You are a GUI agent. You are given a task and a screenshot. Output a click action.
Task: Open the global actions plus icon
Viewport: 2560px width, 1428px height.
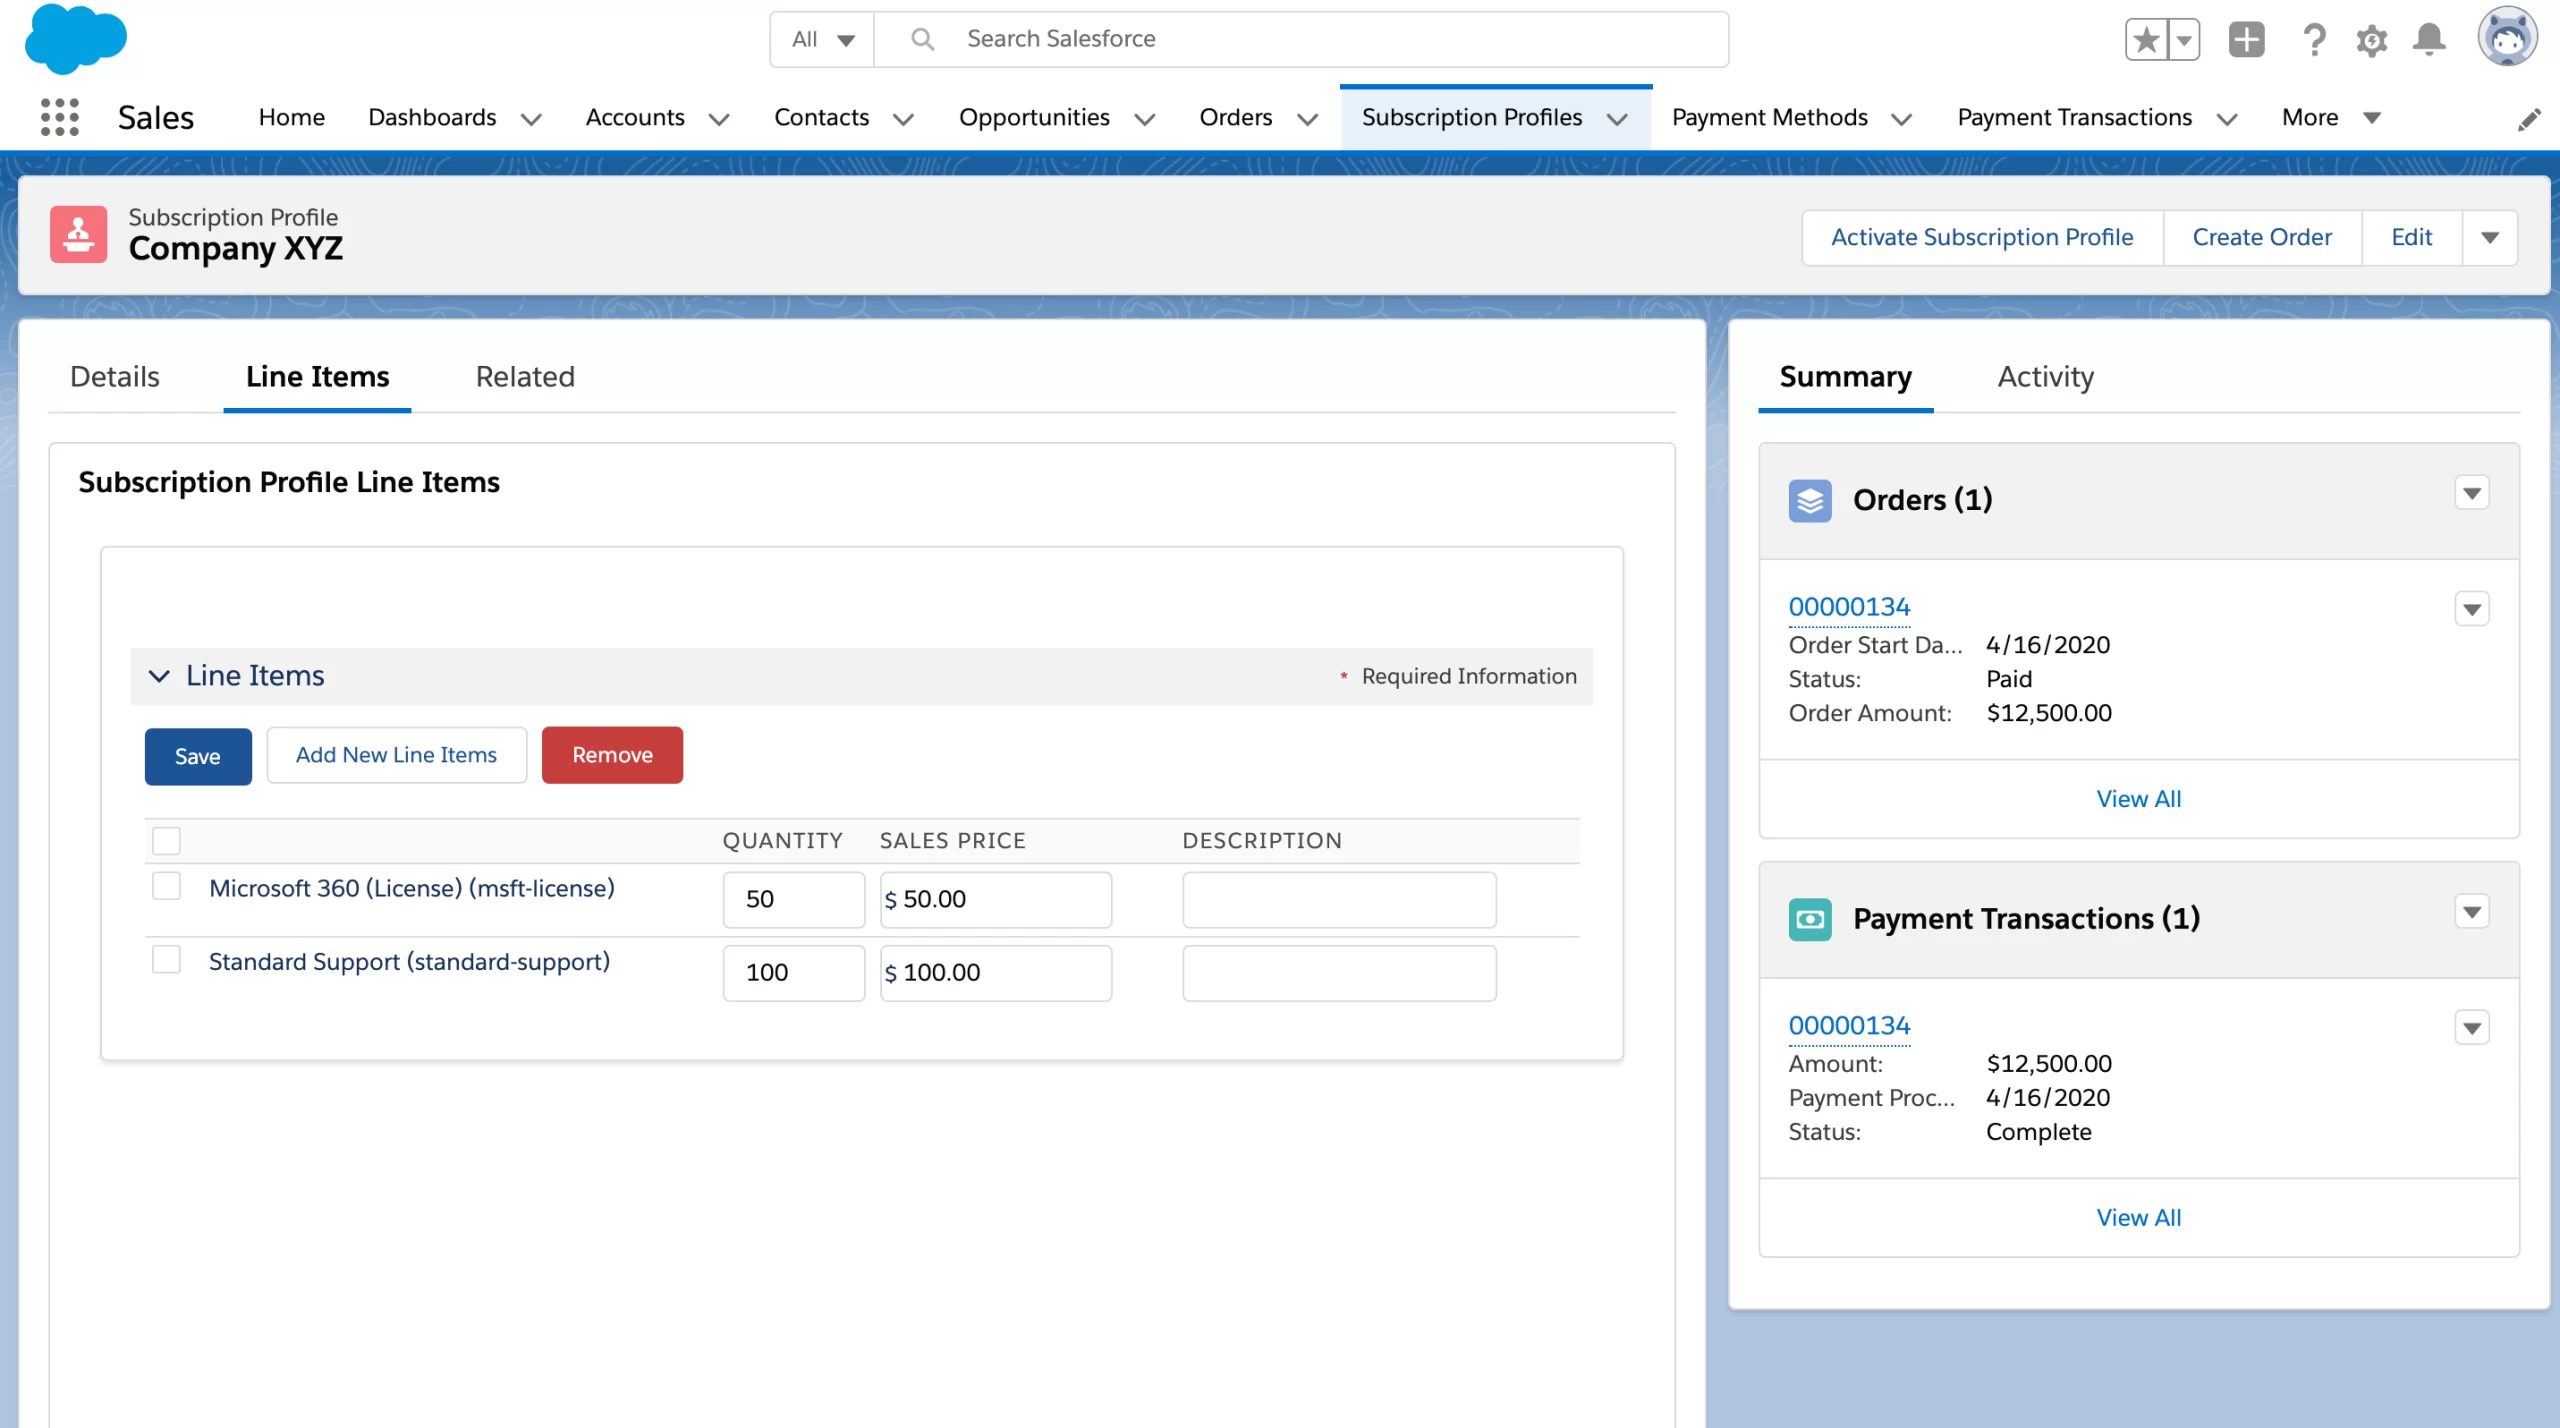coord(2246,39)
